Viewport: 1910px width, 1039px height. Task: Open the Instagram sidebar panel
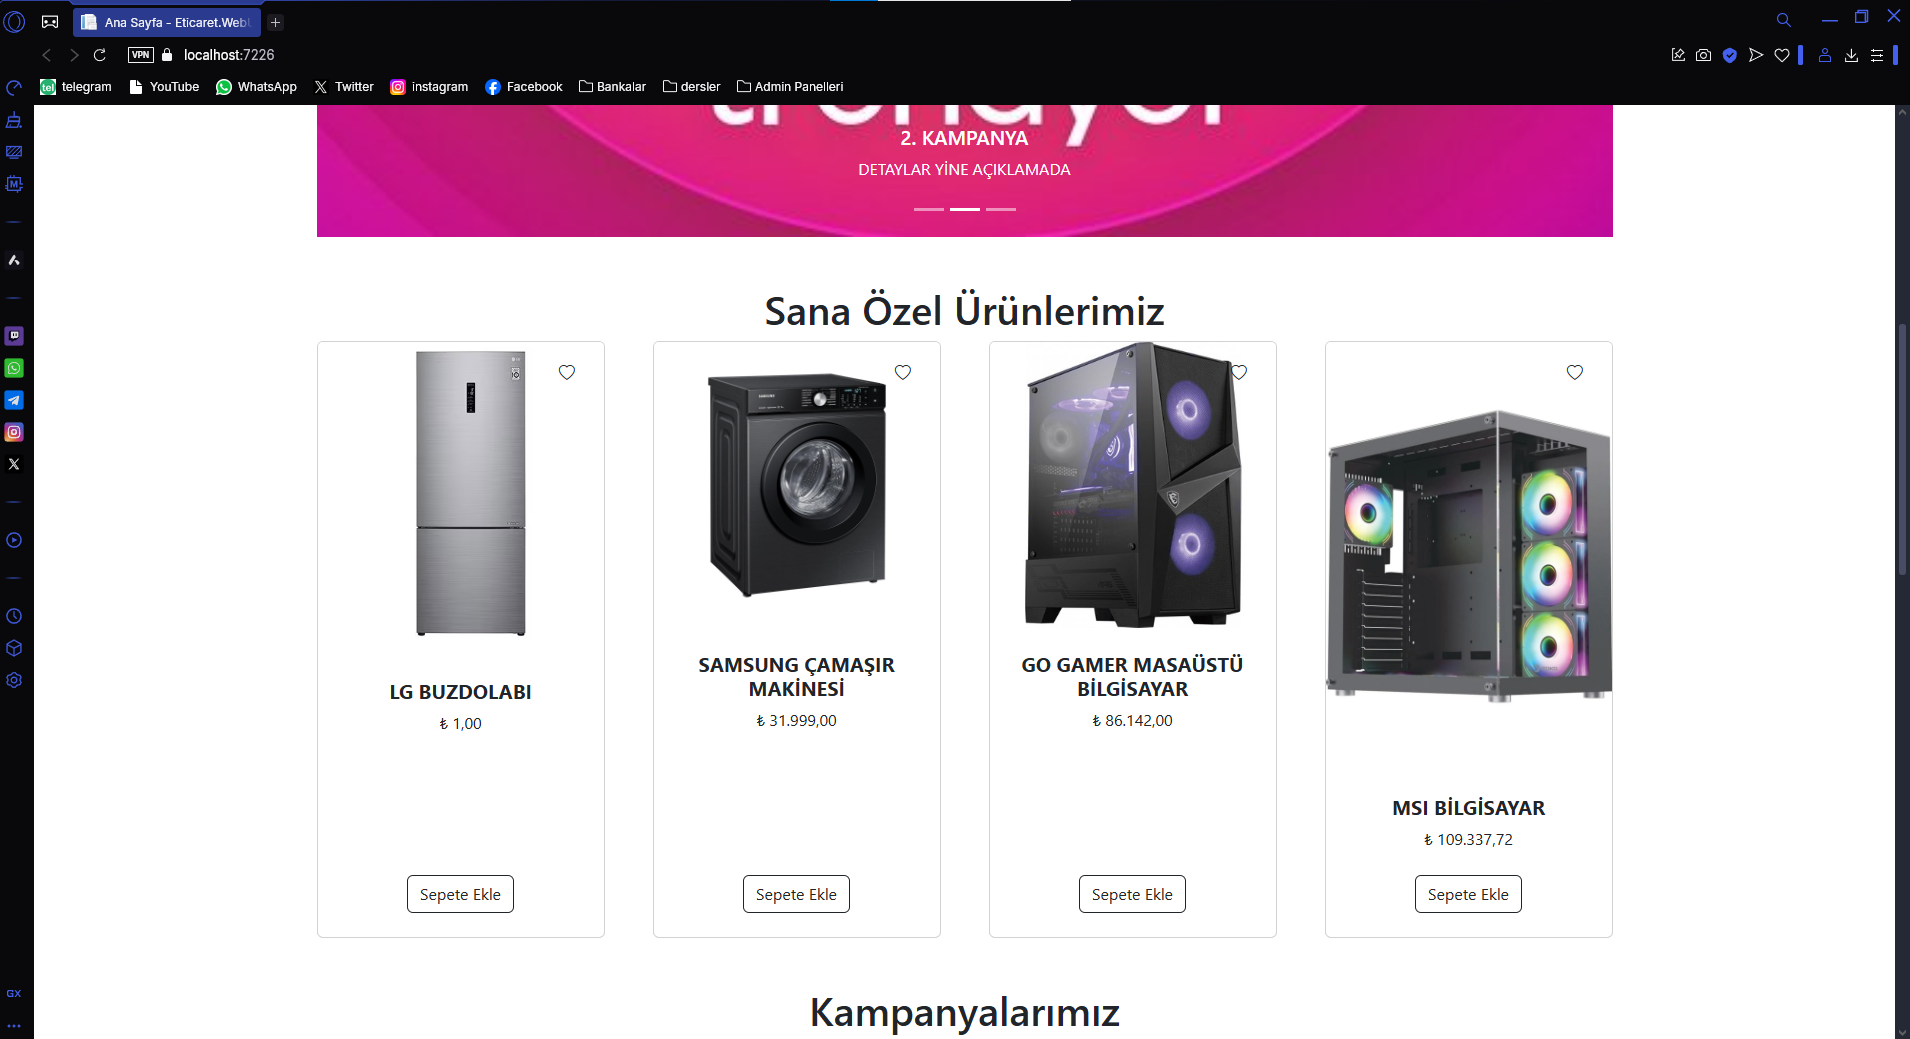click(x=14, y=432)
